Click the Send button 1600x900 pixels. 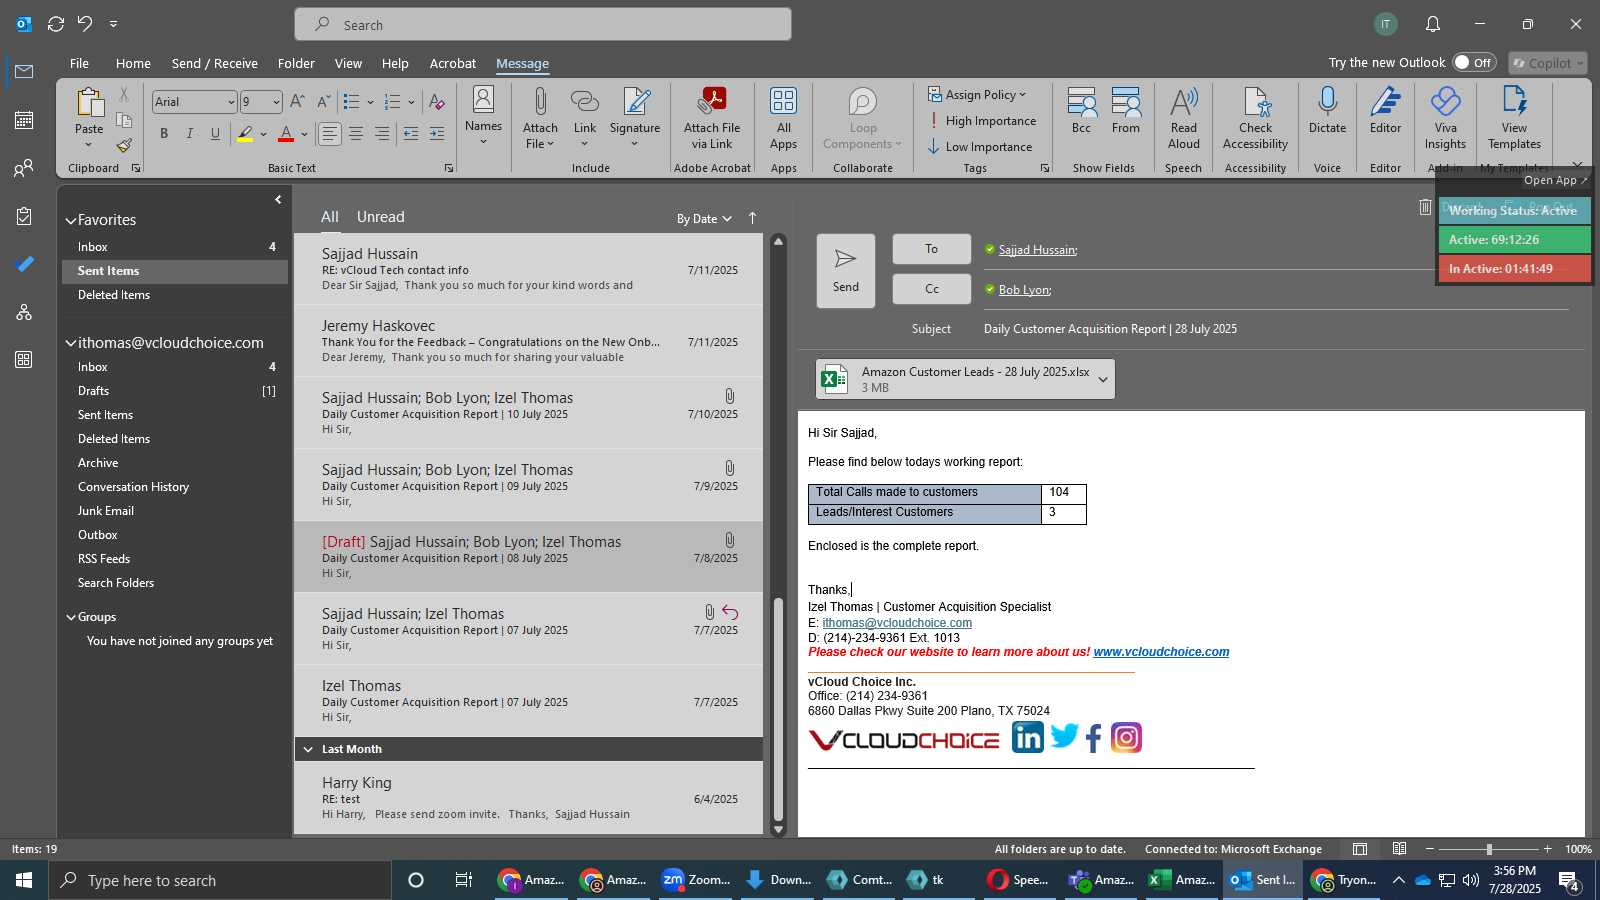[x=846, y=270]
